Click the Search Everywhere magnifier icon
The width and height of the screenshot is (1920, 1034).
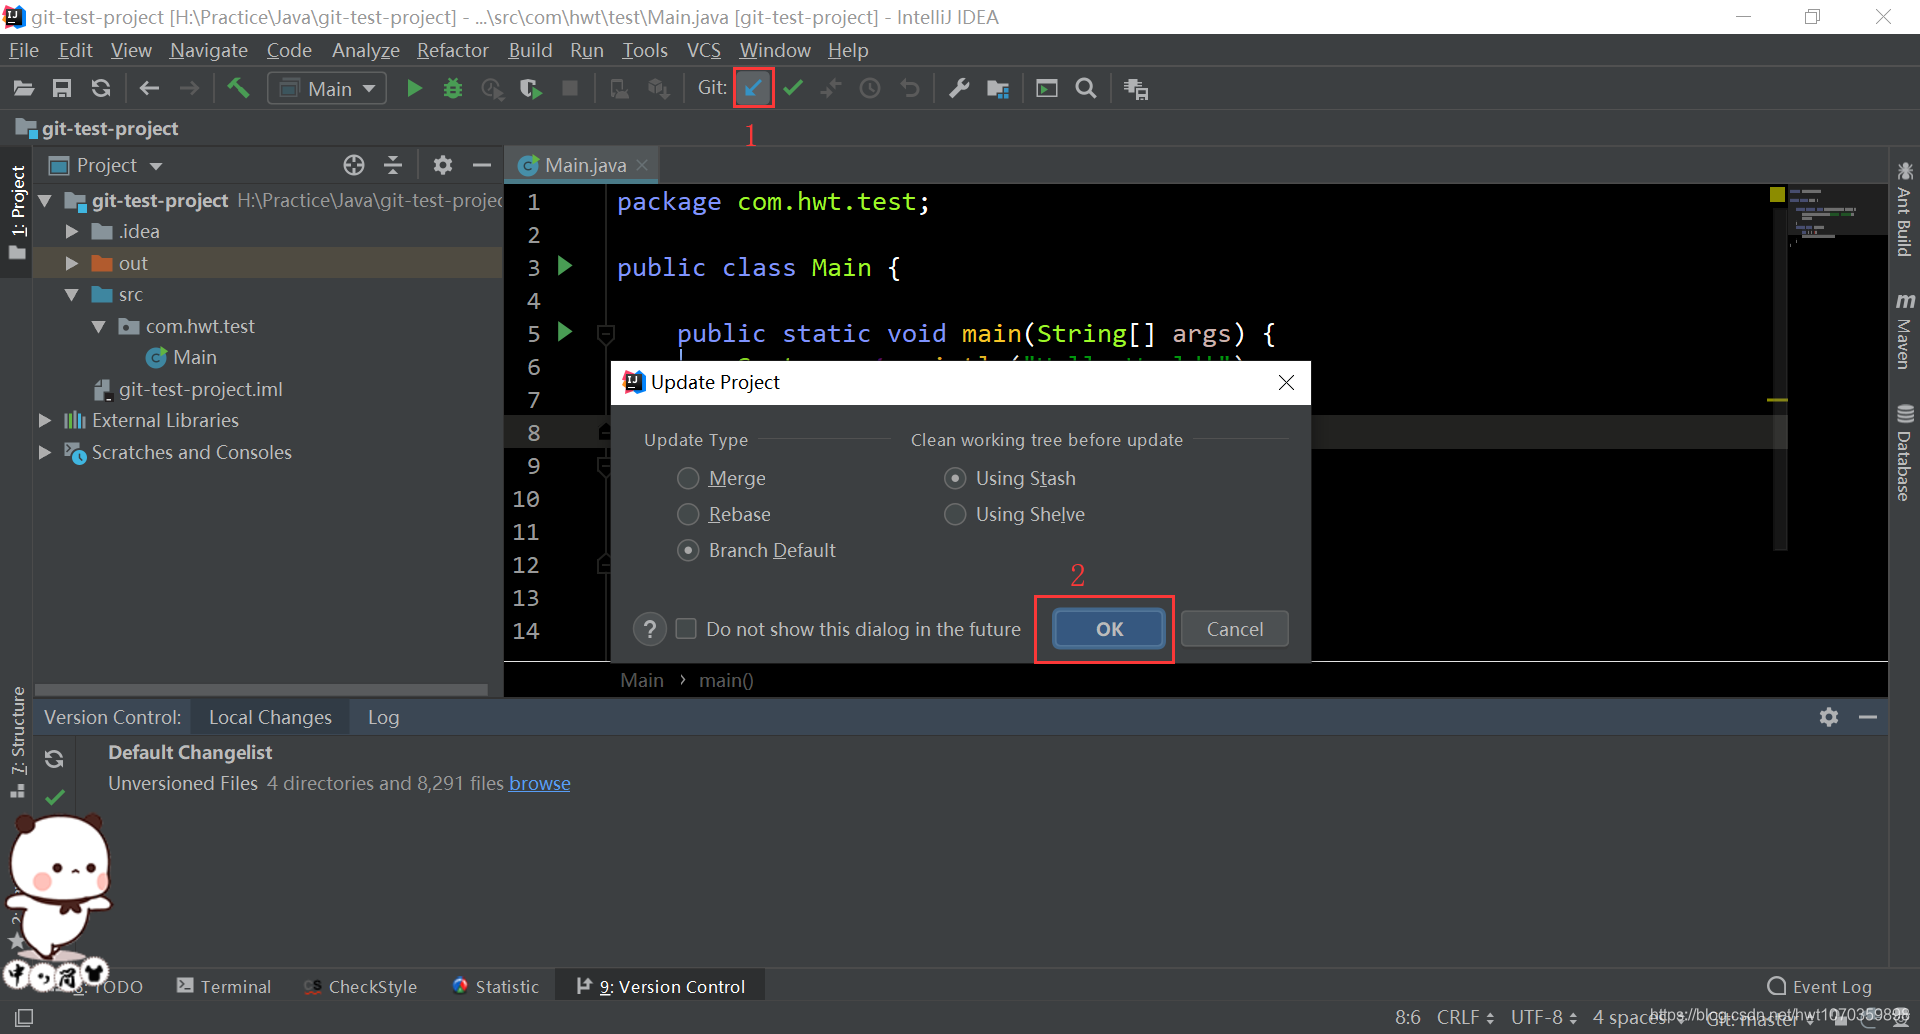pos(1086,89)
